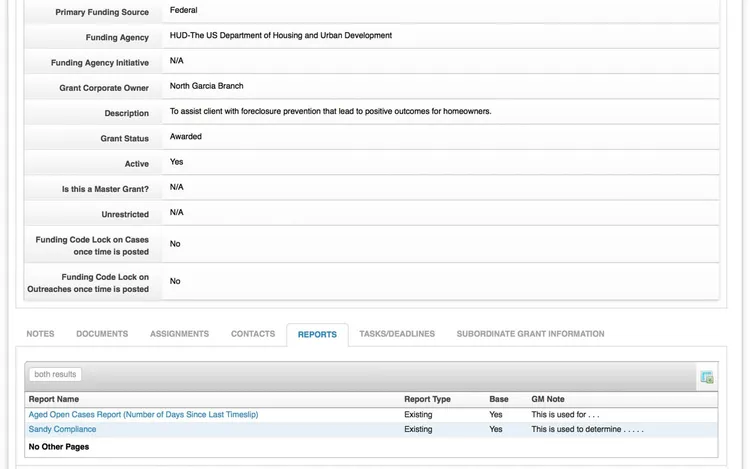The width and height of the screenshot is (750, 469).
Task: Open the Assignments tab
Action: pyautogui.click(x=179, y=334)
